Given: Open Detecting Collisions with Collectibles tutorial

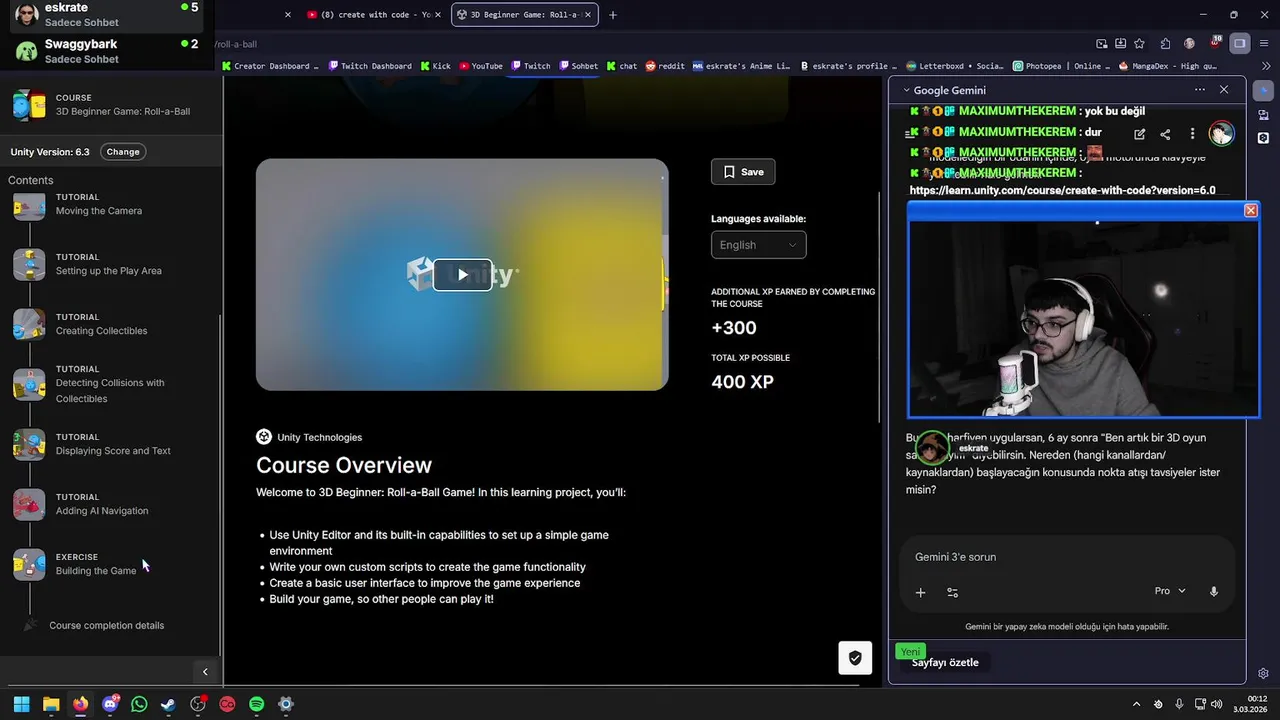Looking at the screenshot, I should click(x=110, y=384).
